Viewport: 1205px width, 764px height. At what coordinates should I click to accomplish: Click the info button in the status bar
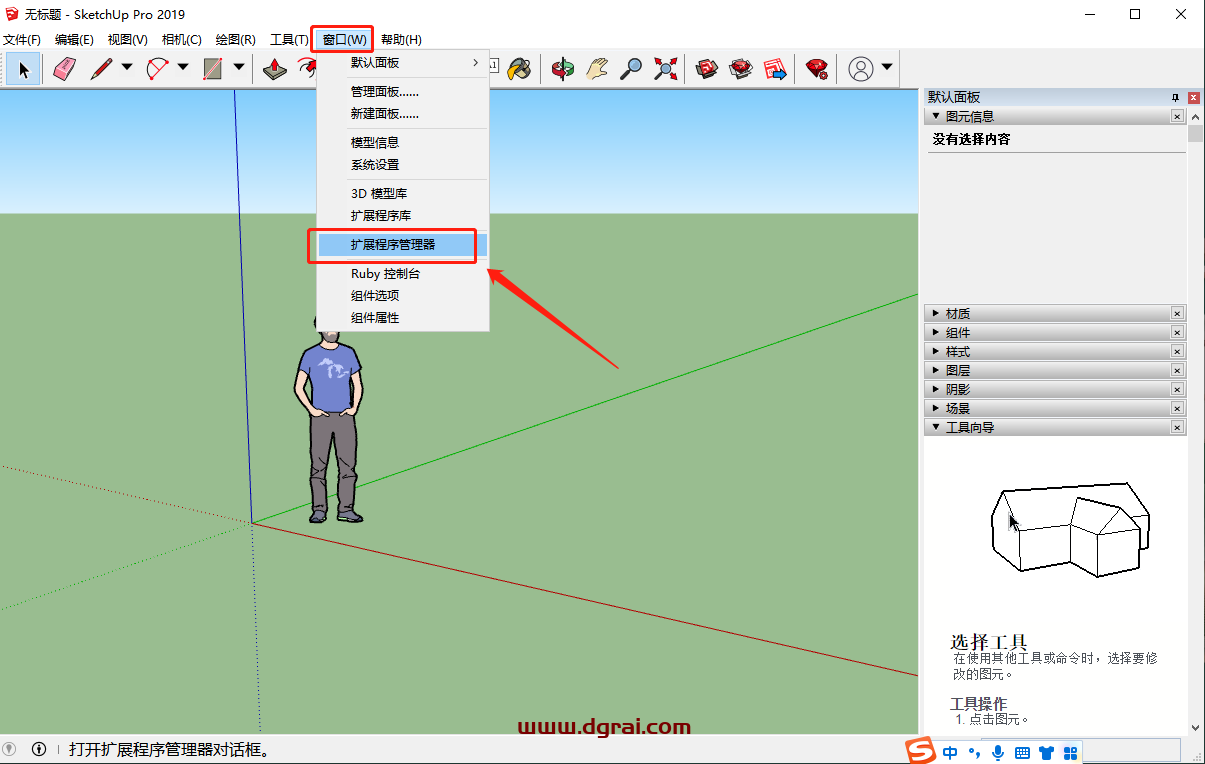tap(38, 748)
